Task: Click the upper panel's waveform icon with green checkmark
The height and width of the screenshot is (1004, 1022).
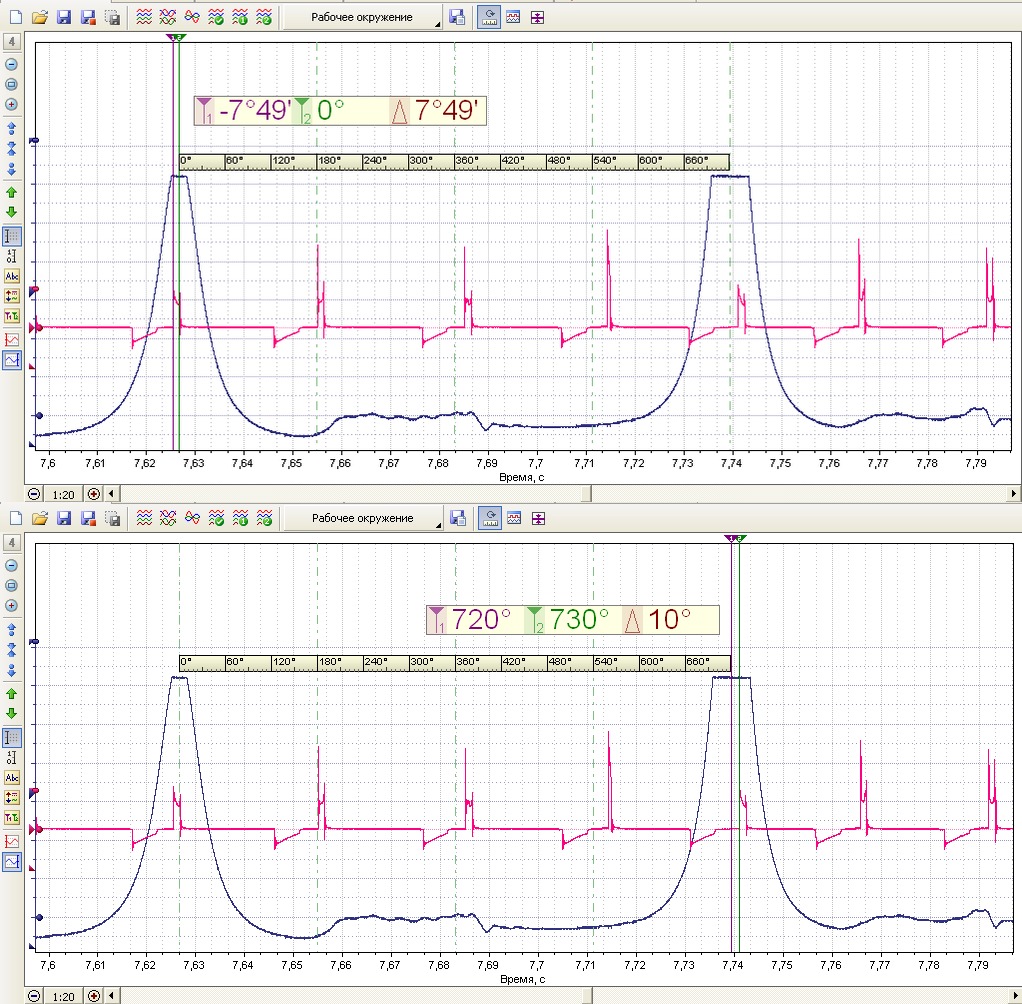Action: (216, 18)
